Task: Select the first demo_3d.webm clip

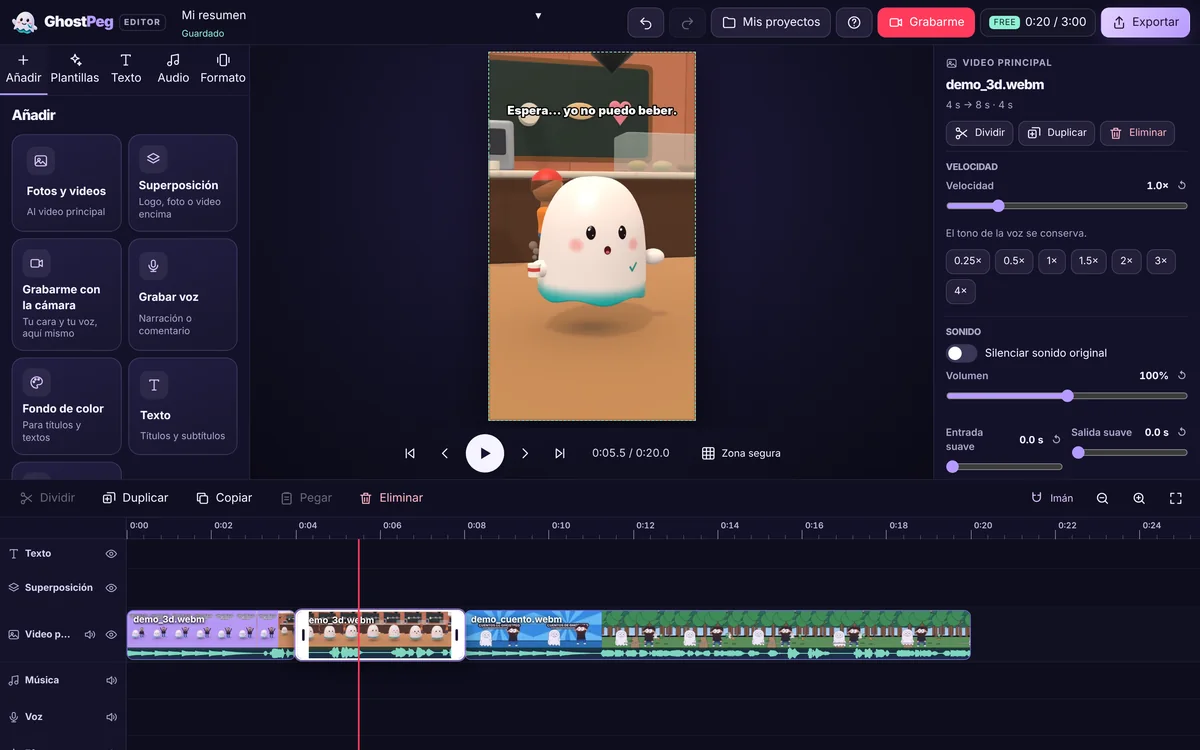Action: pyautogui.click(x=211, y=635)
